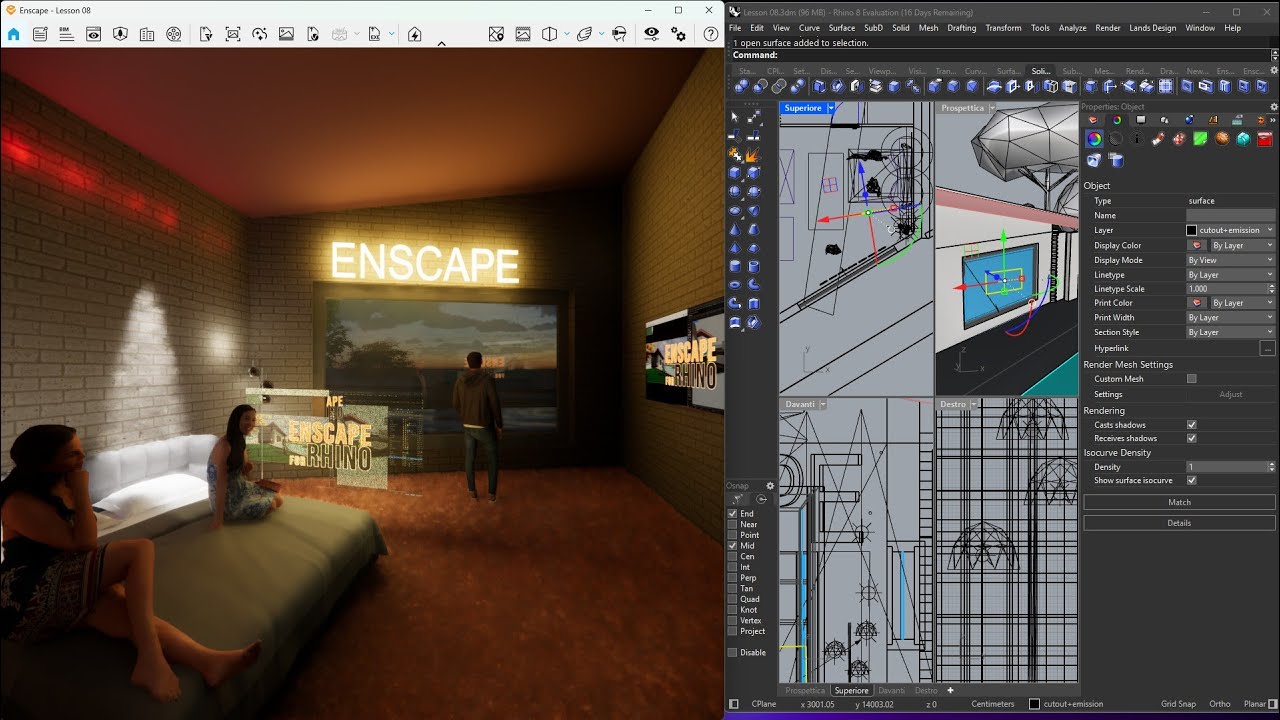Viewport: 1280px width, 720px height.
Task: Open the Enscape asset library book icon
Action: coord(146,34)
